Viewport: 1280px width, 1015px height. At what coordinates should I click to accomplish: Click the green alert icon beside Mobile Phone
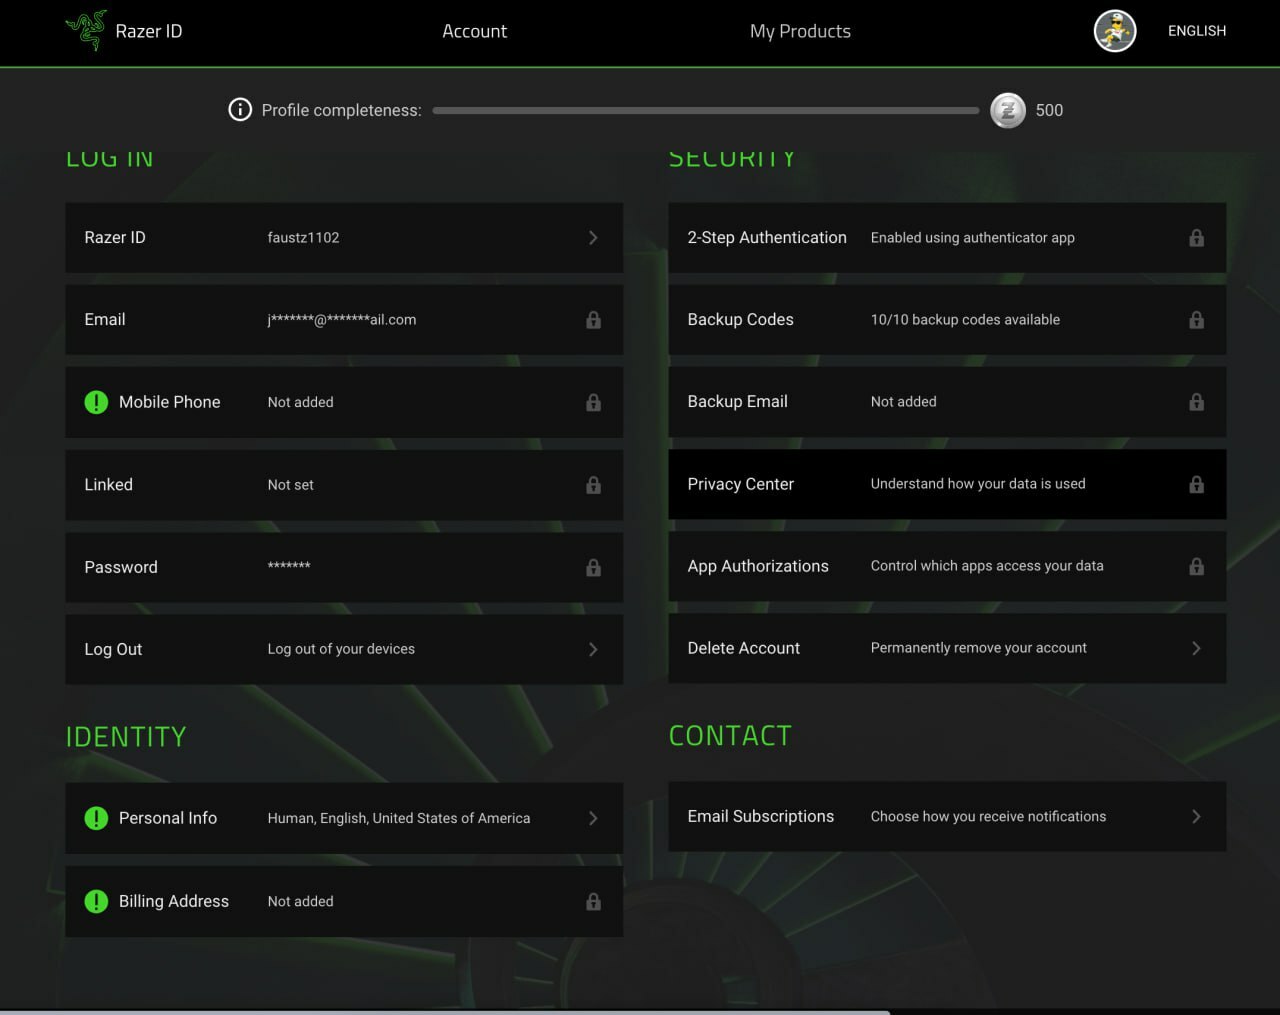tap(96, 402)
